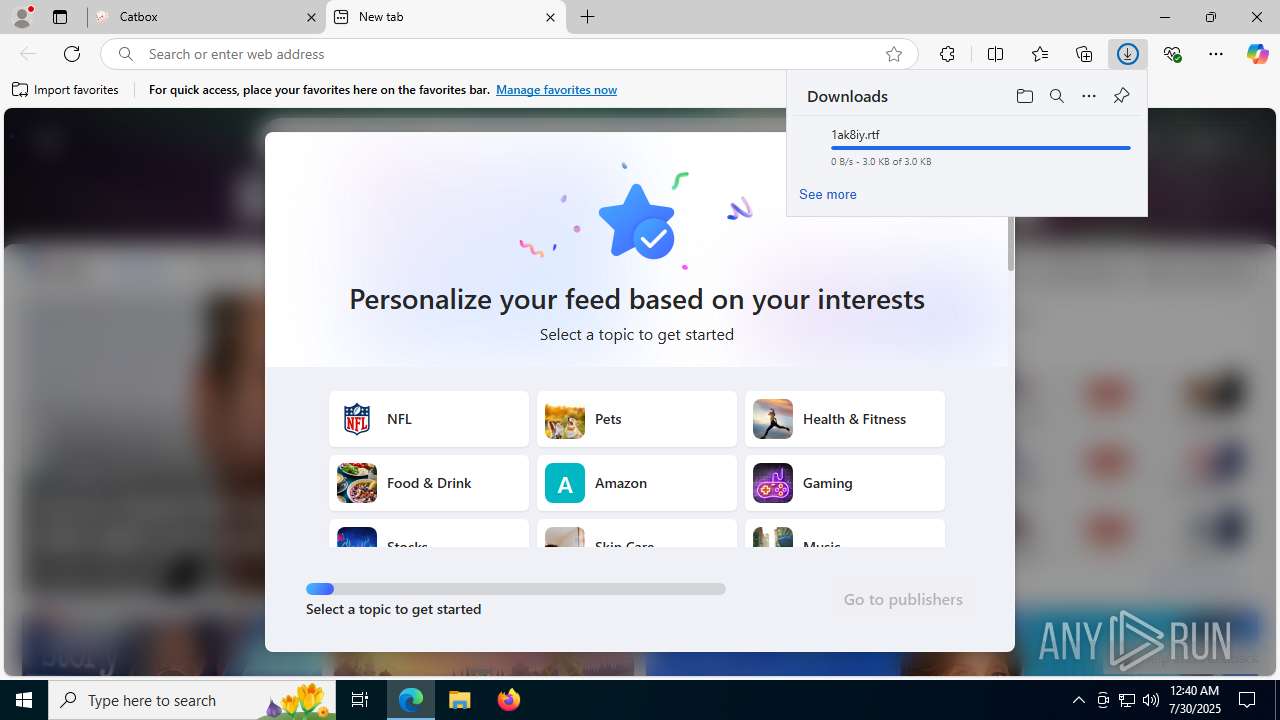This screenshot has width=1280, height=720.
Task: Click the topic selection progress bar
Action: click(516, 589)
